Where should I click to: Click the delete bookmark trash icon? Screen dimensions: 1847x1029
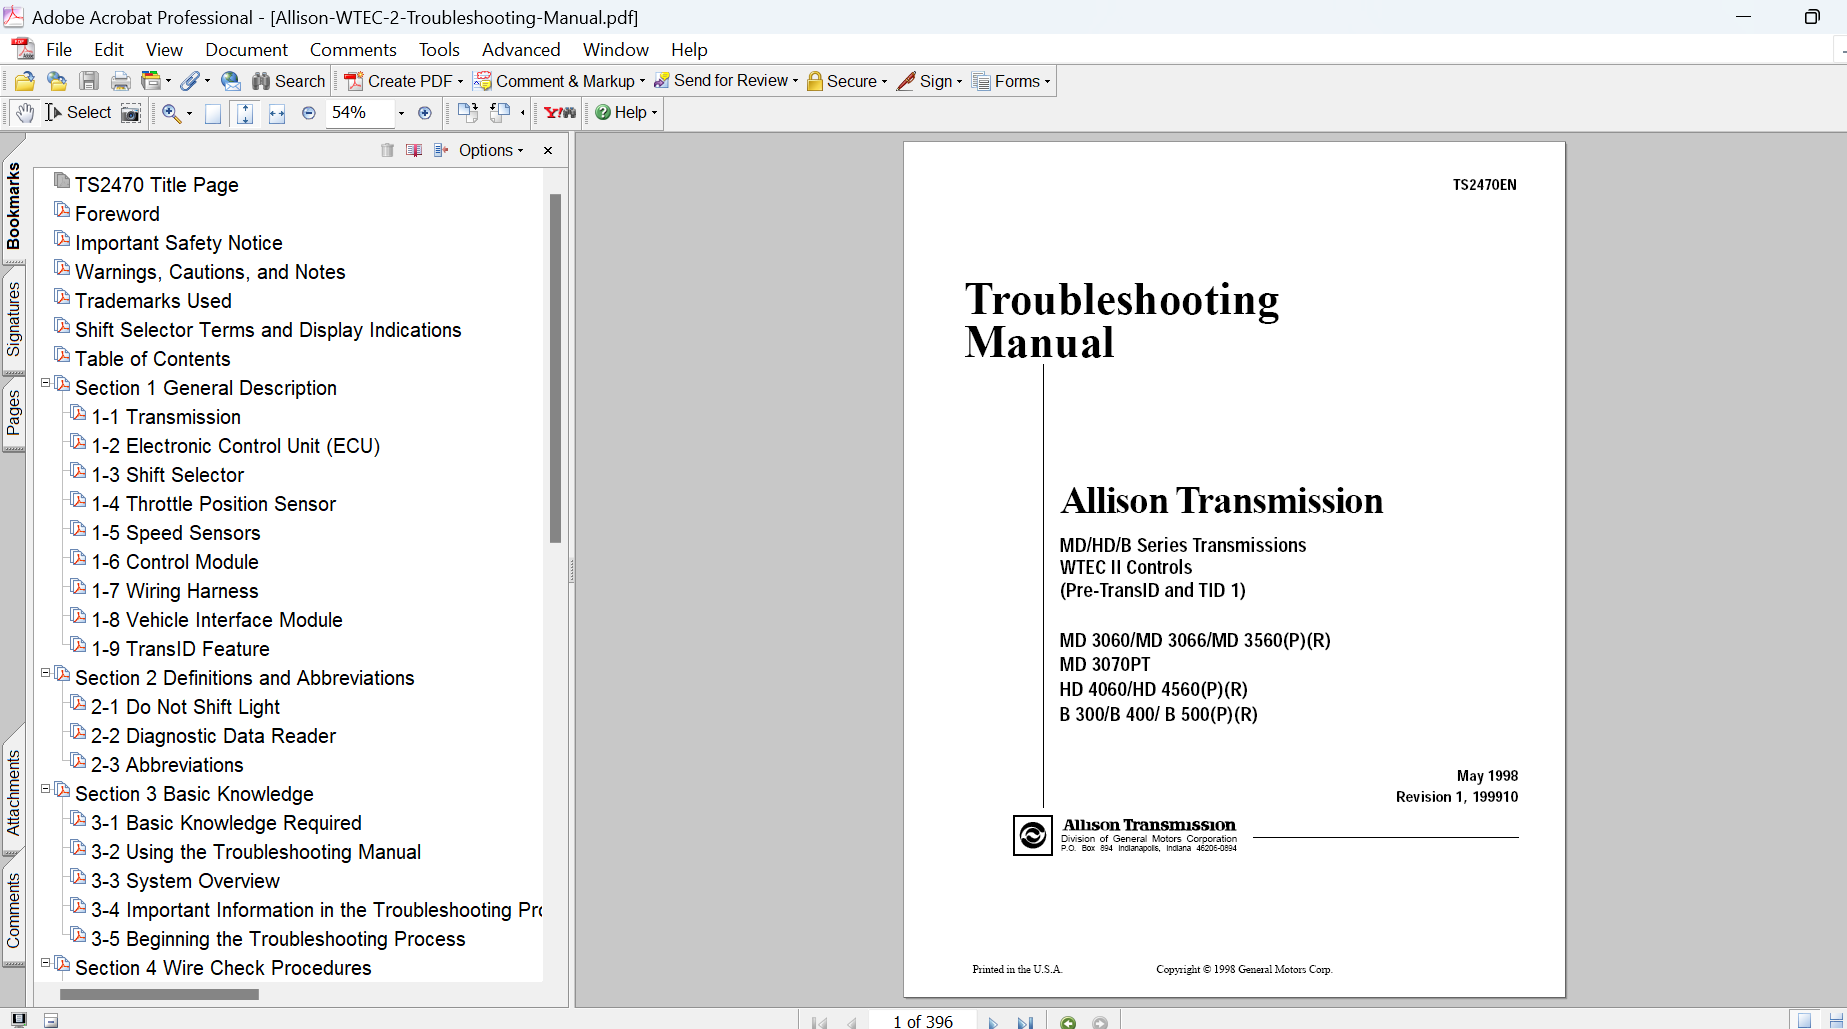387,150
